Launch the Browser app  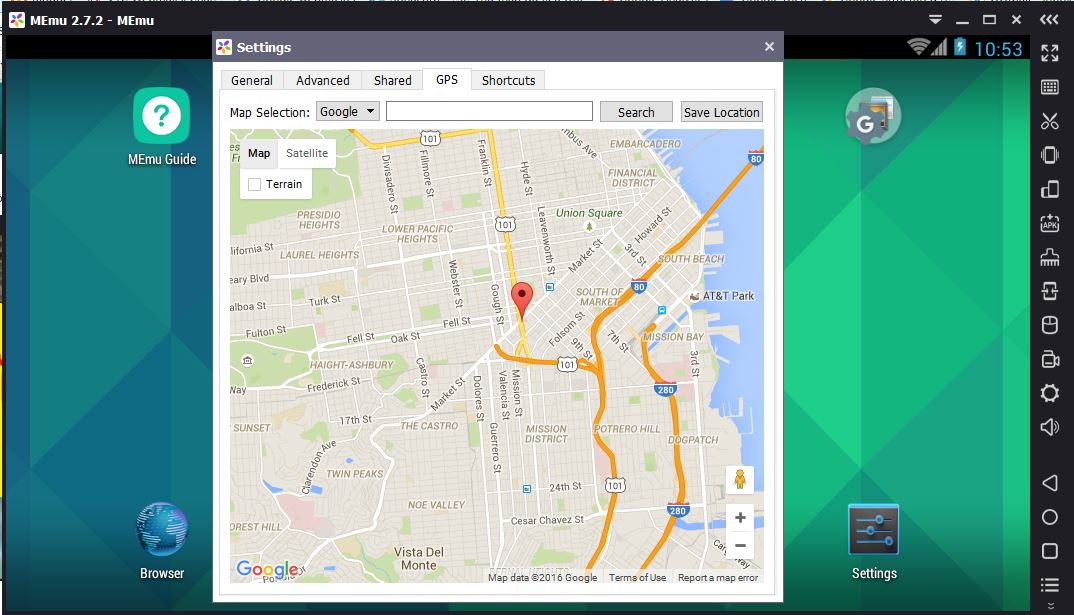coord(162,541)
